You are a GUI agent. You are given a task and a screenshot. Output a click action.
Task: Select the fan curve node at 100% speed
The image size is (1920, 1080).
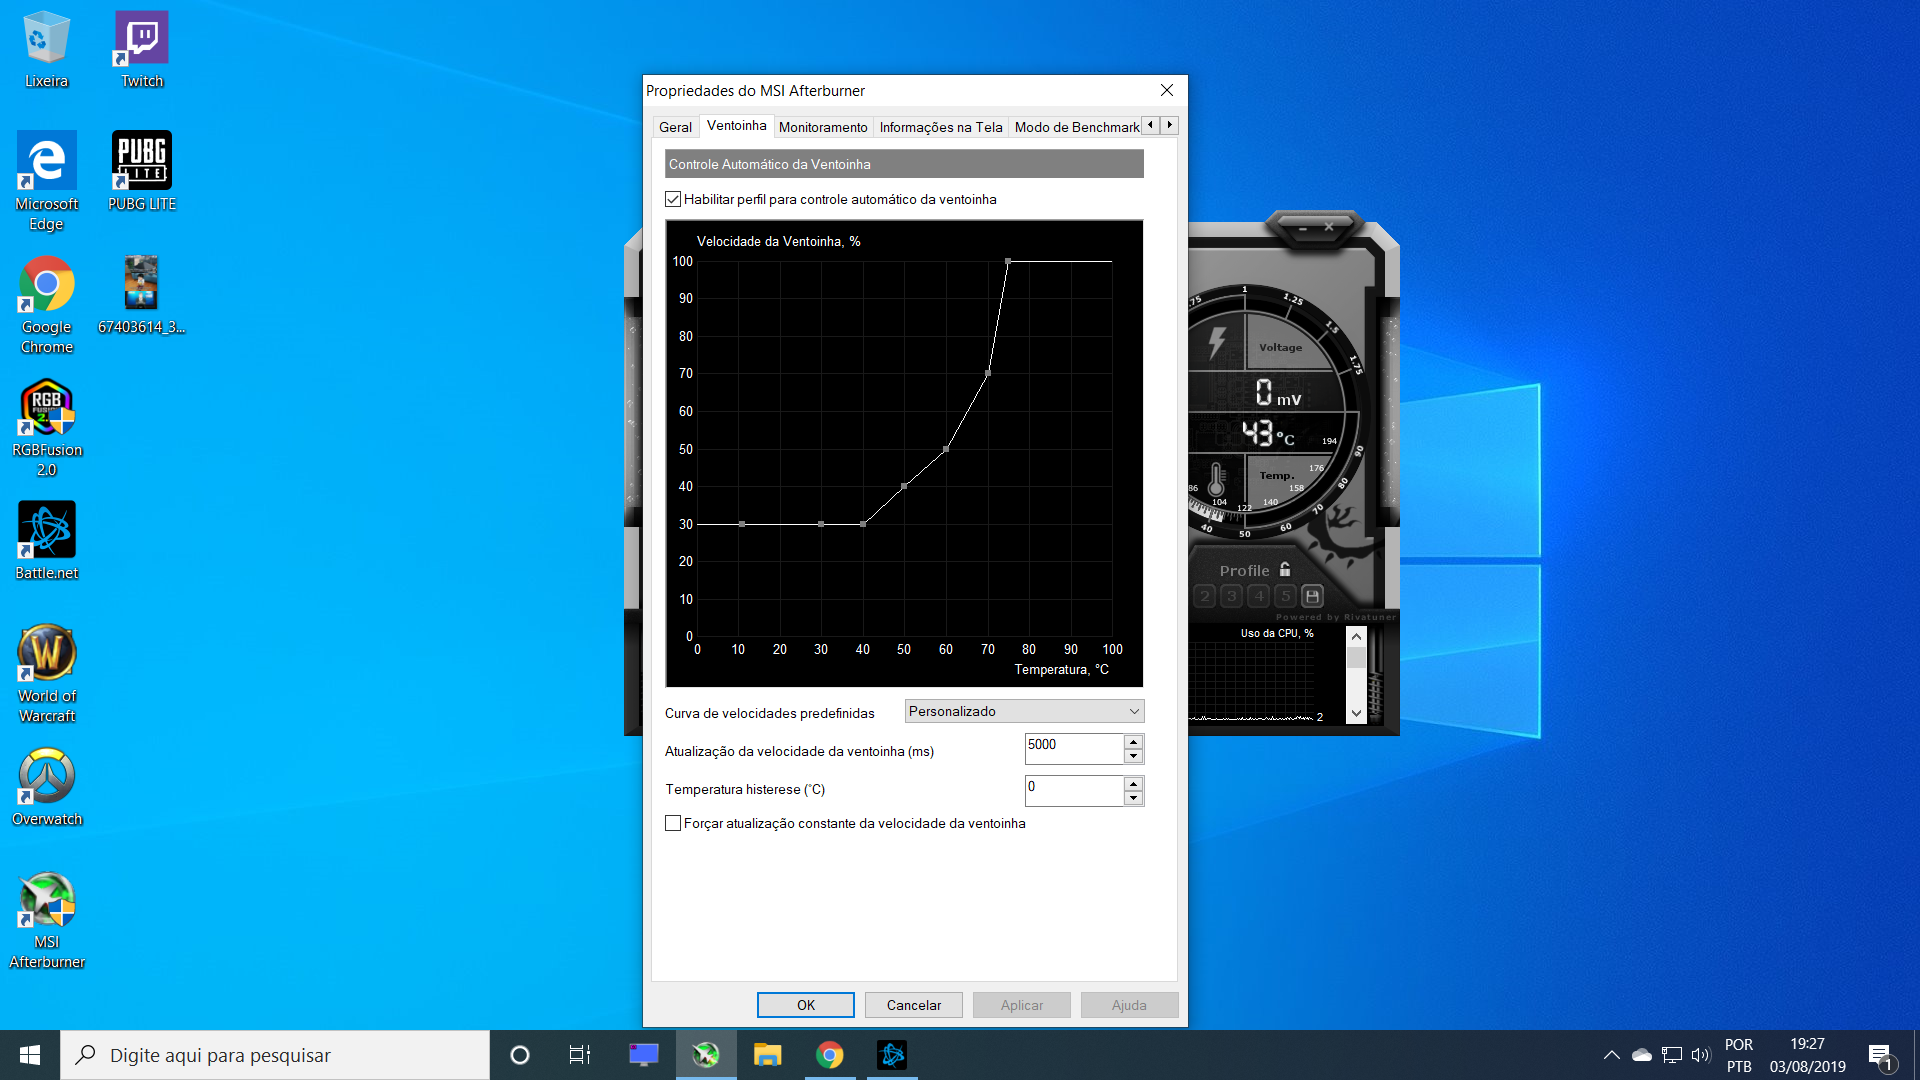tap(1008, 261)
